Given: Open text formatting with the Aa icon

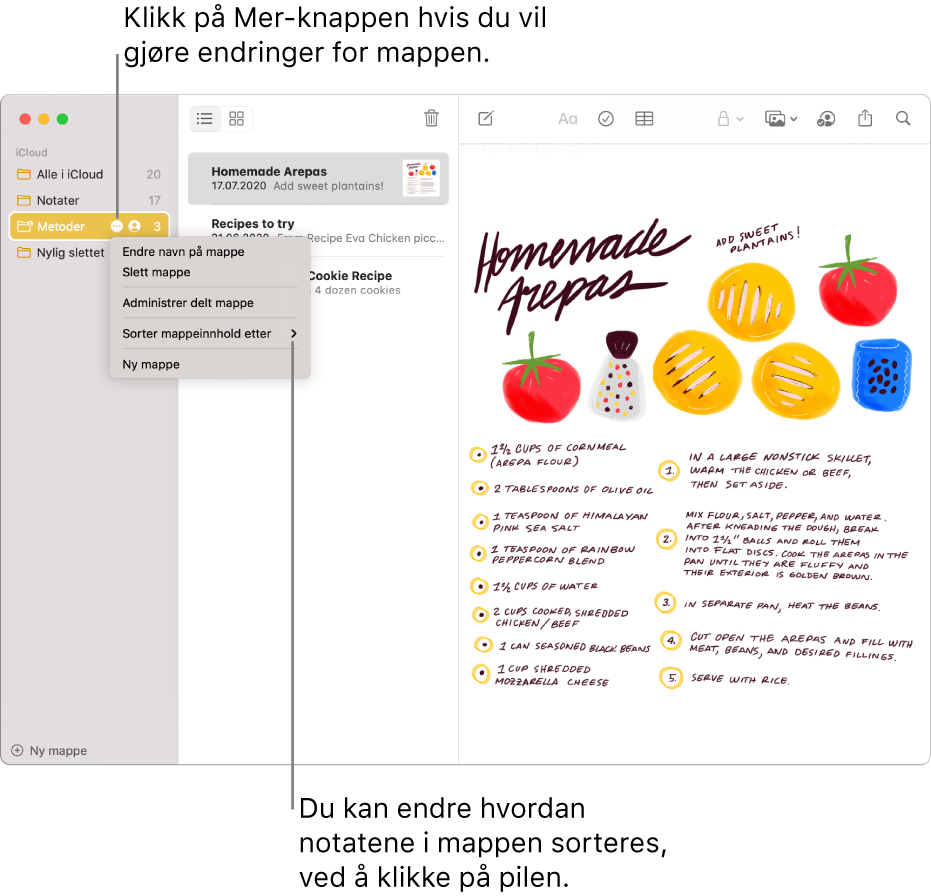Looking at the screenshot, I should pos(567,118).
